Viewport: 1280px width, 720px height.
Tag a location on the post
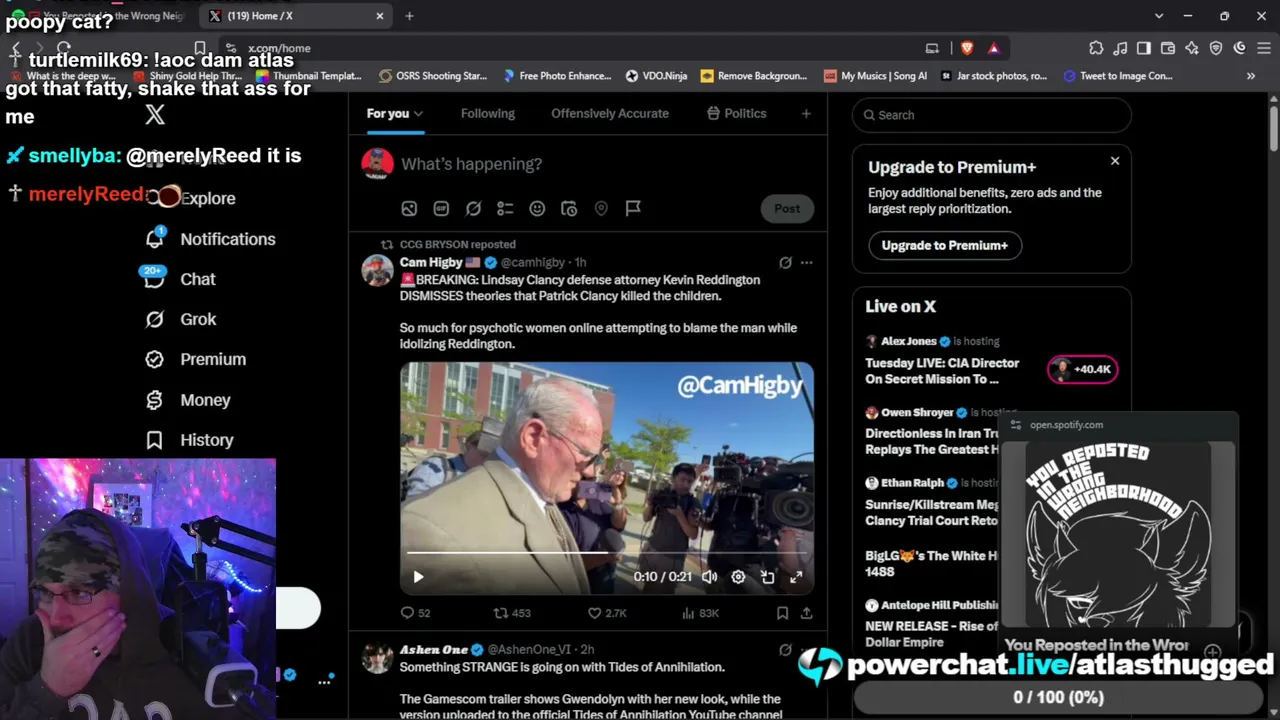click(601, 208)
